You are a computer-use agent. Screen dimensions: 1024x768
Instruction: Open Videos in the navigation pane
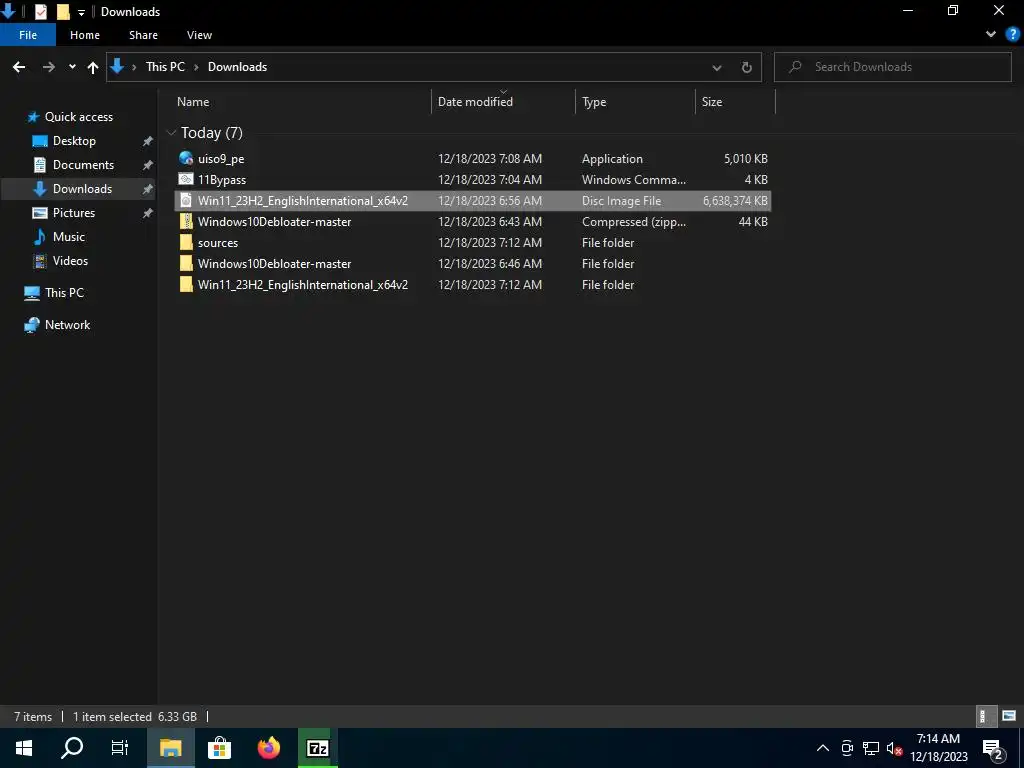click(70, 261)
